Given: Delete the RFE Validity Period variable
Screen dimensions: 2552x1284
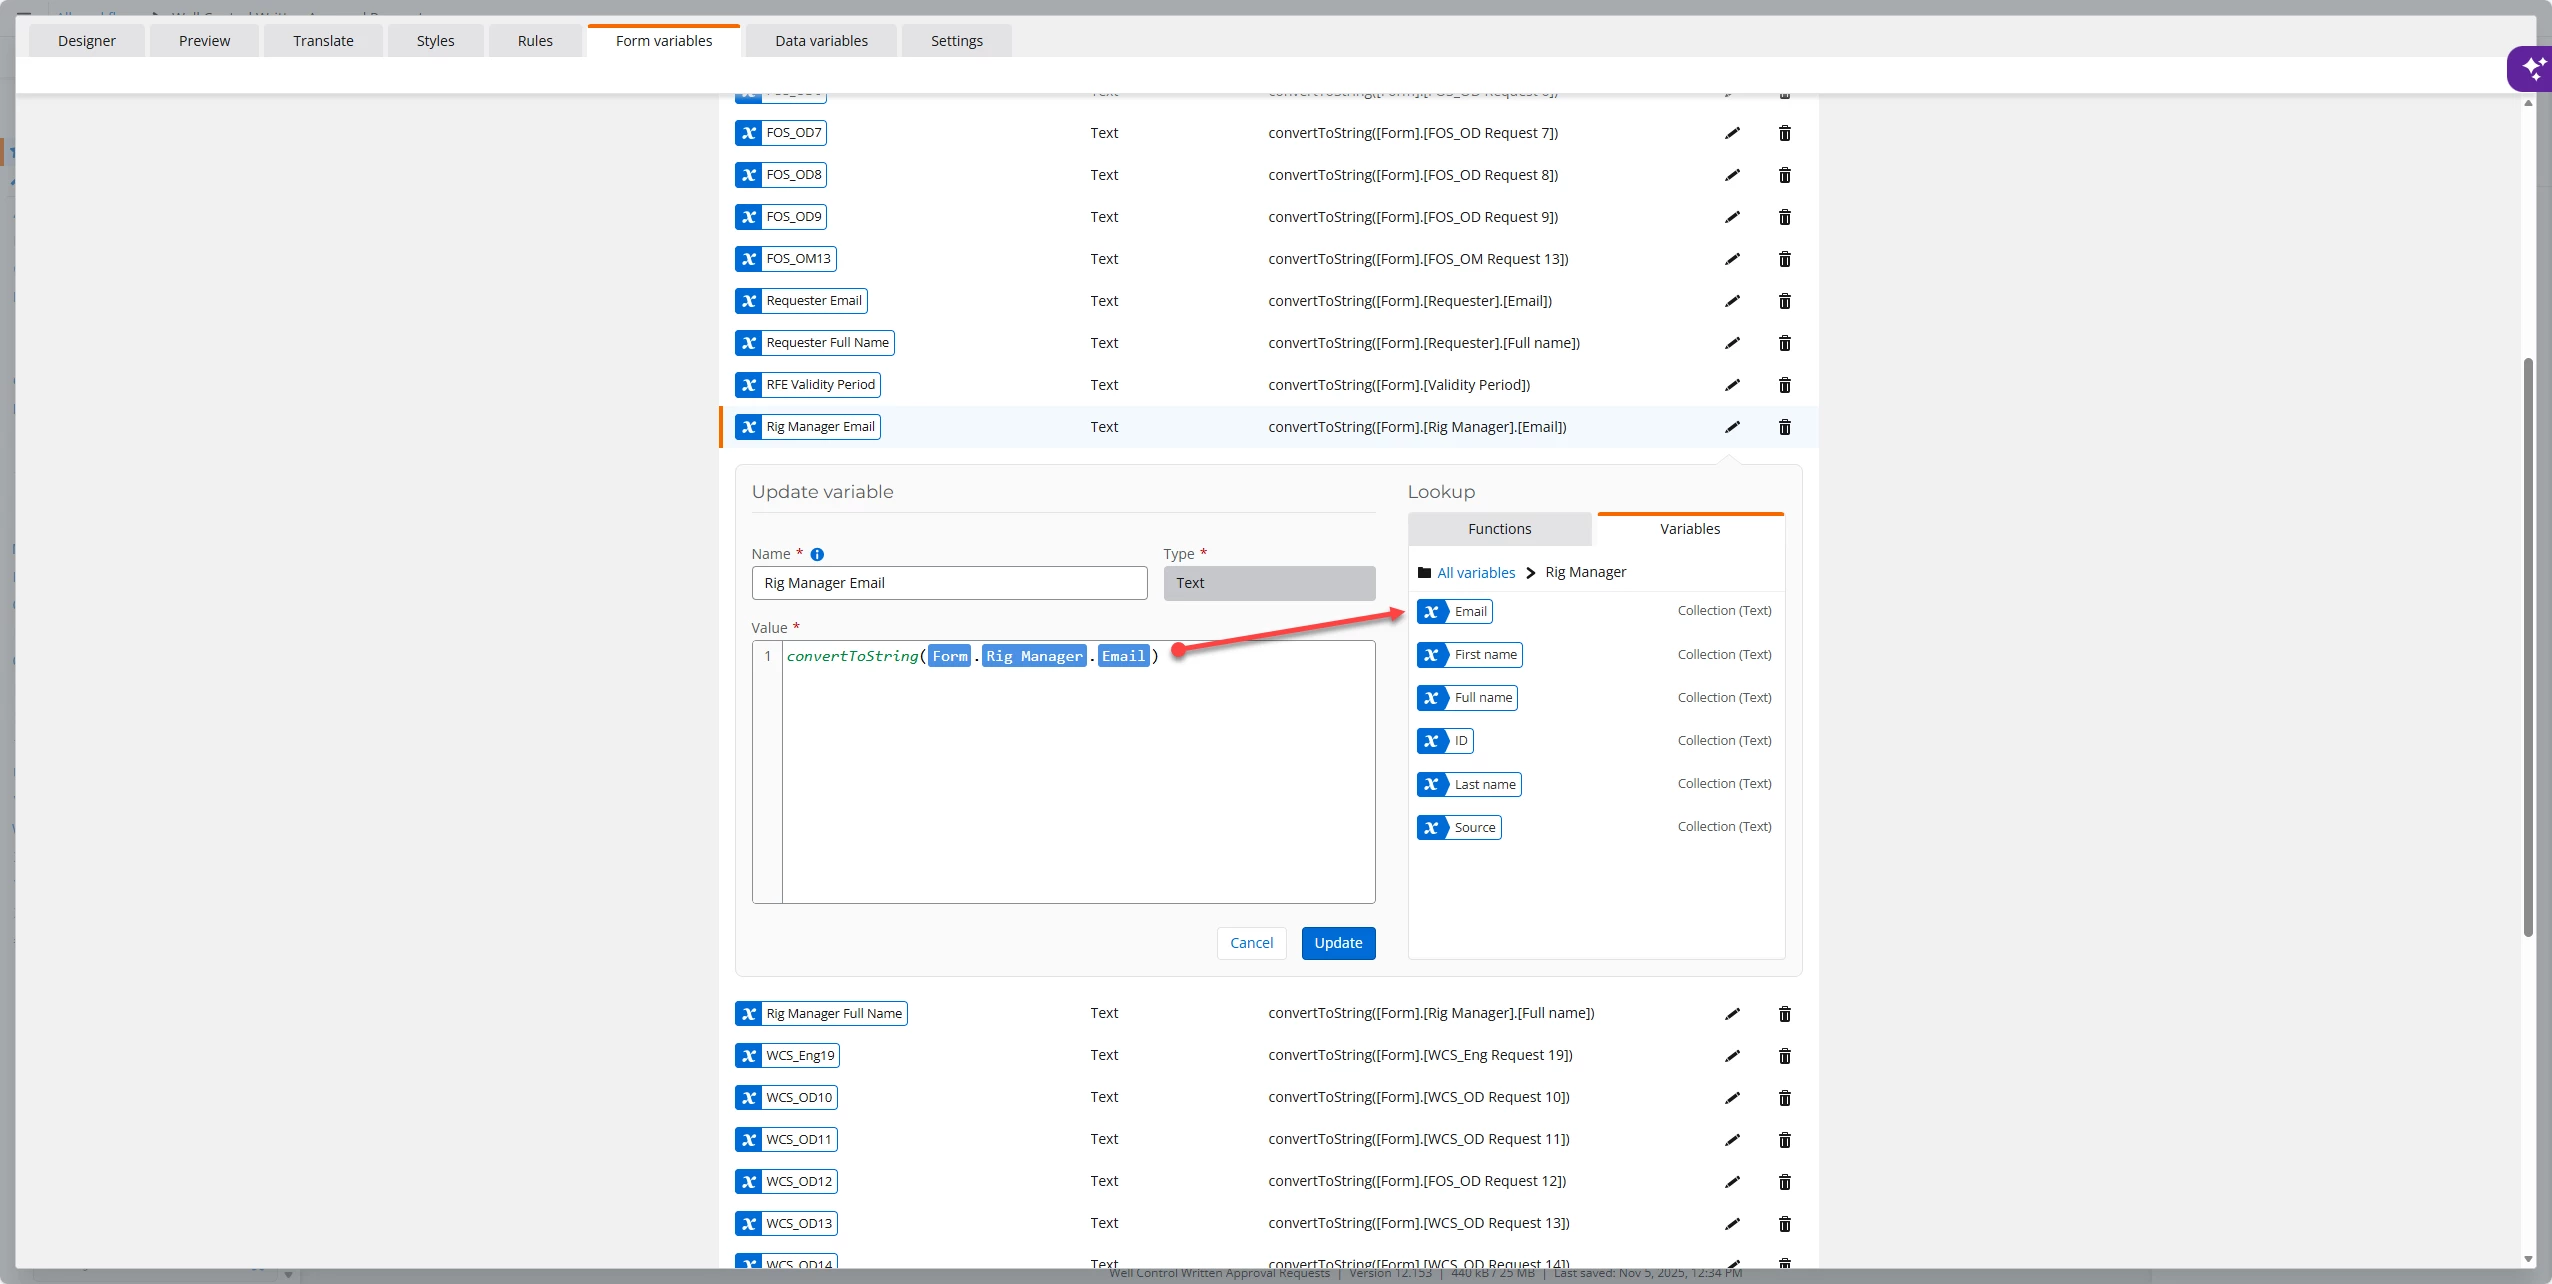Looking at the screenshot, I should 1784,385.
